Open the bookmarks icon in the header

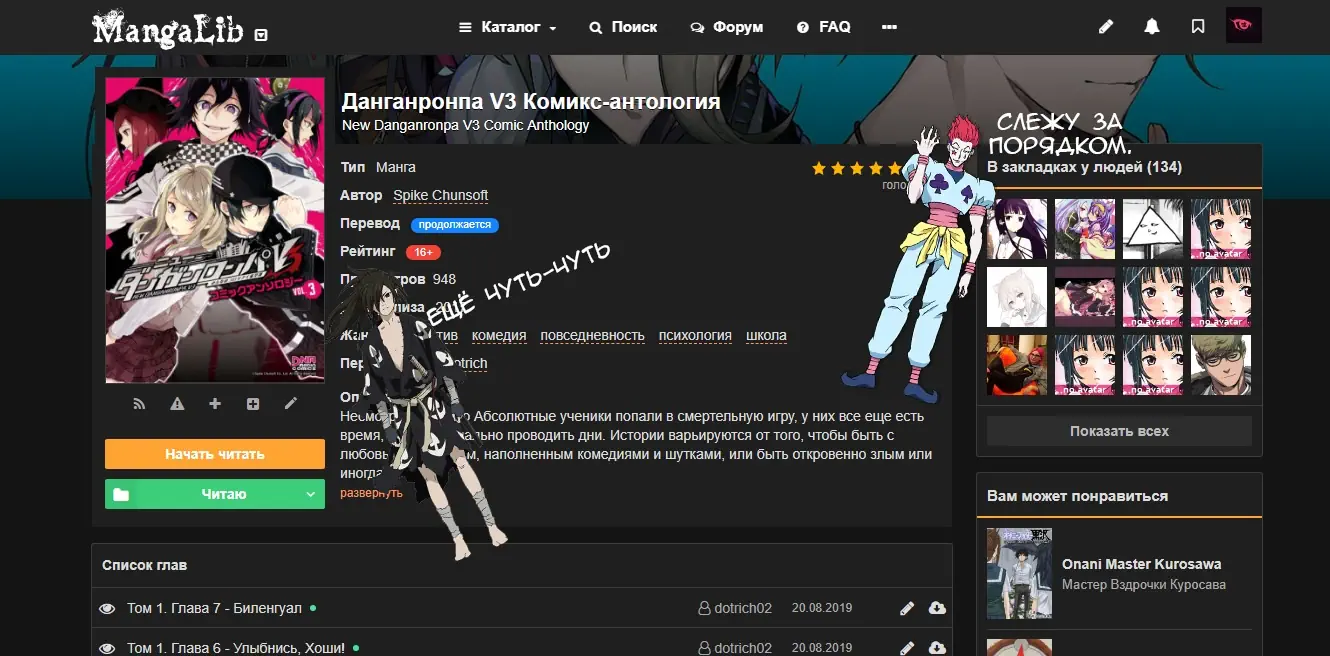(1198, 27)
